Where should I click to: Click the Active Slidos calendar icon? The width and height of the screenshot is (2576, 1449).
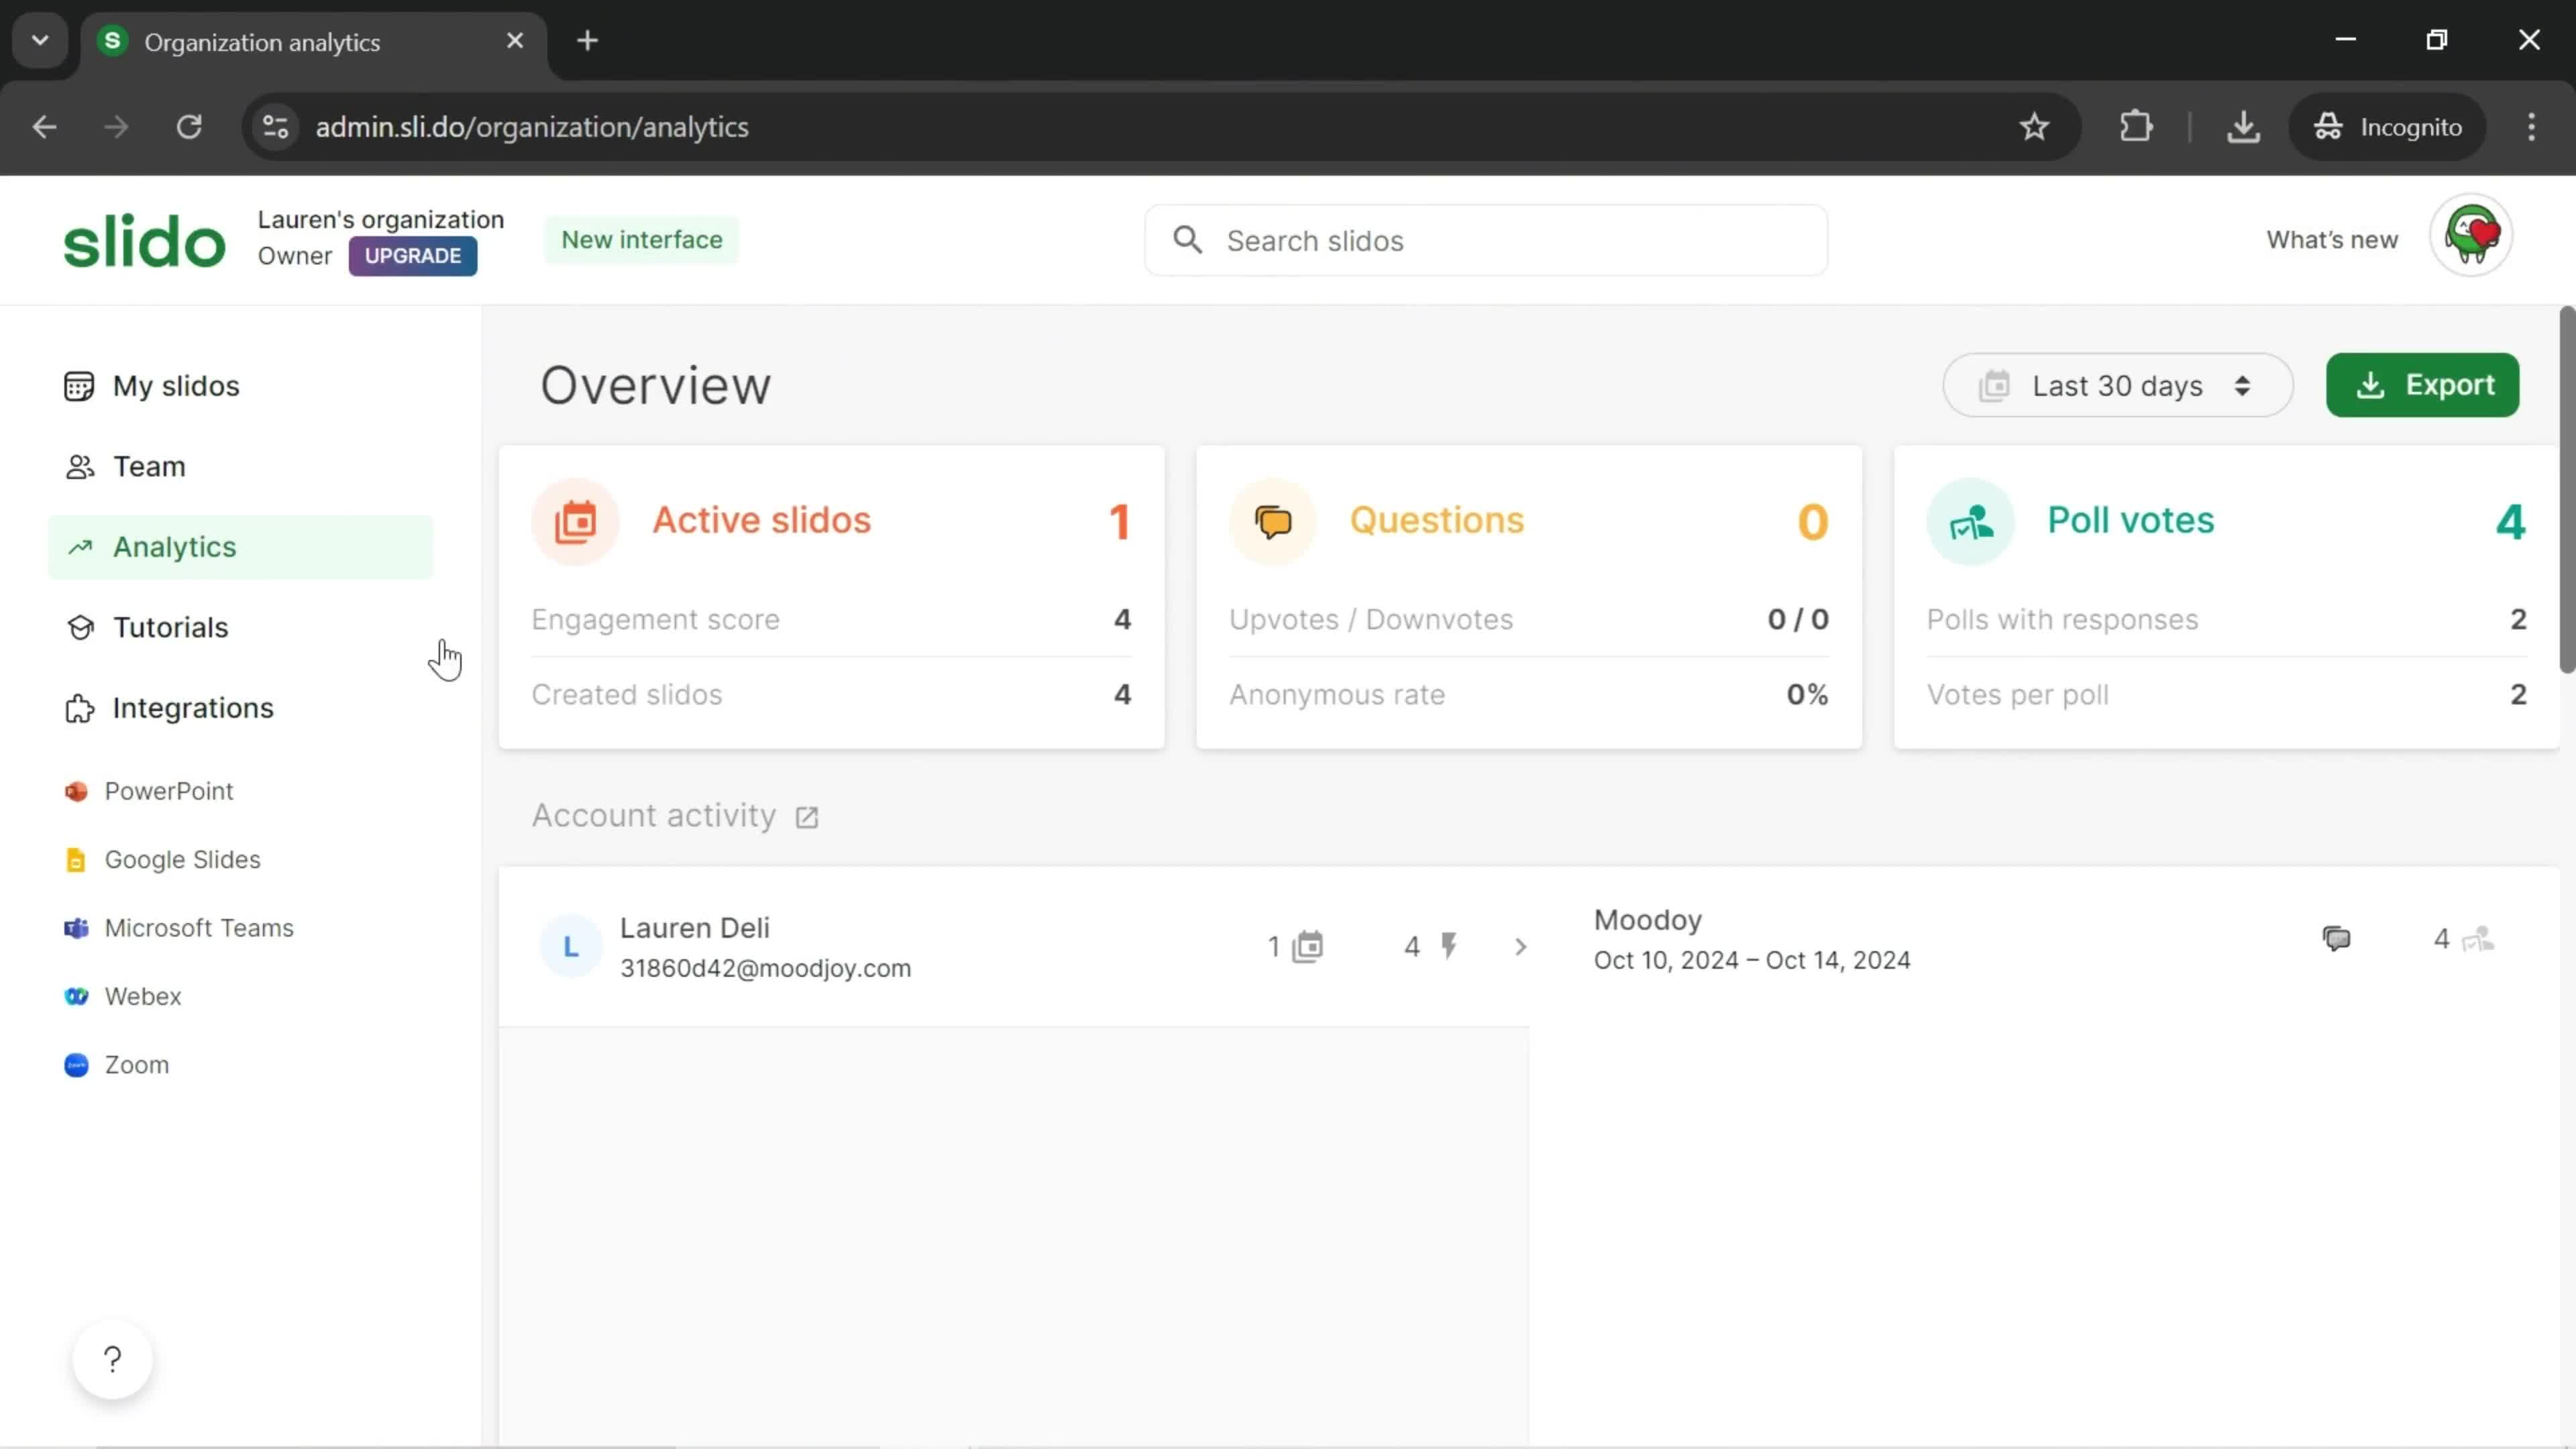pyautogui.click(x=575, y=520)
